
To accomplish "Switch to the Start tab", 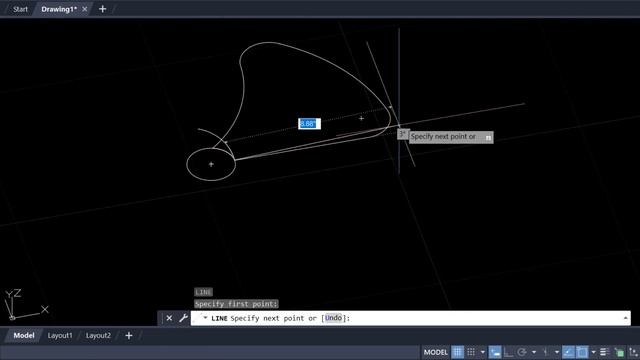I will click(x=20, y=9).
